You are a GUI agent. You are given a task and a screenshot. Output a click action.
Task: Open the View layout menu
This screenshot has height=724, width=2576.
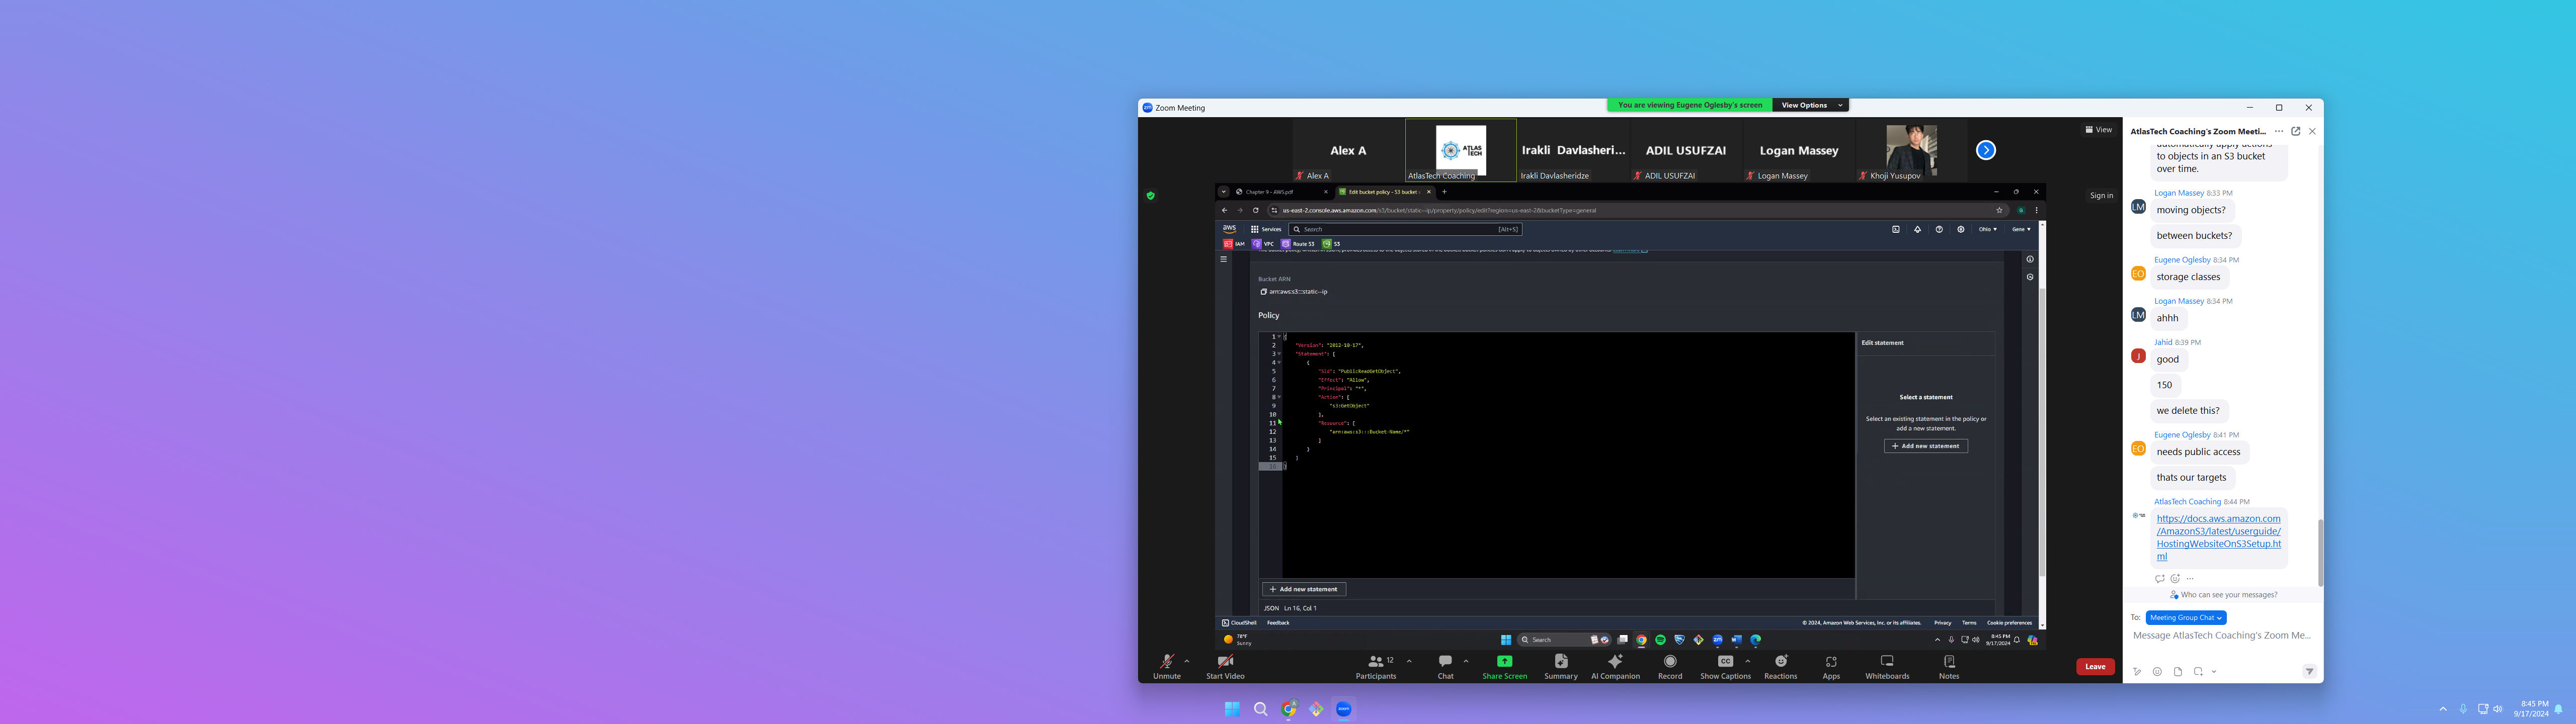click(x=2098, y=130)
